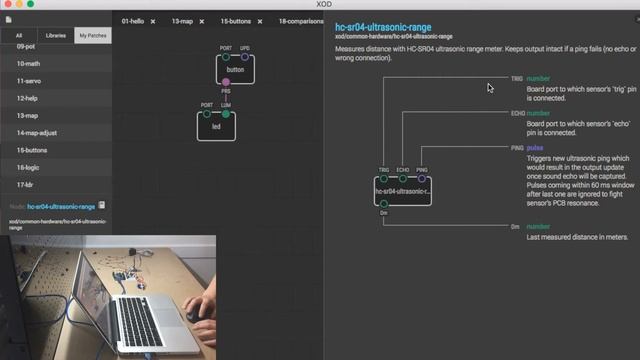Open the 16-logic patch

click(56, 167)
